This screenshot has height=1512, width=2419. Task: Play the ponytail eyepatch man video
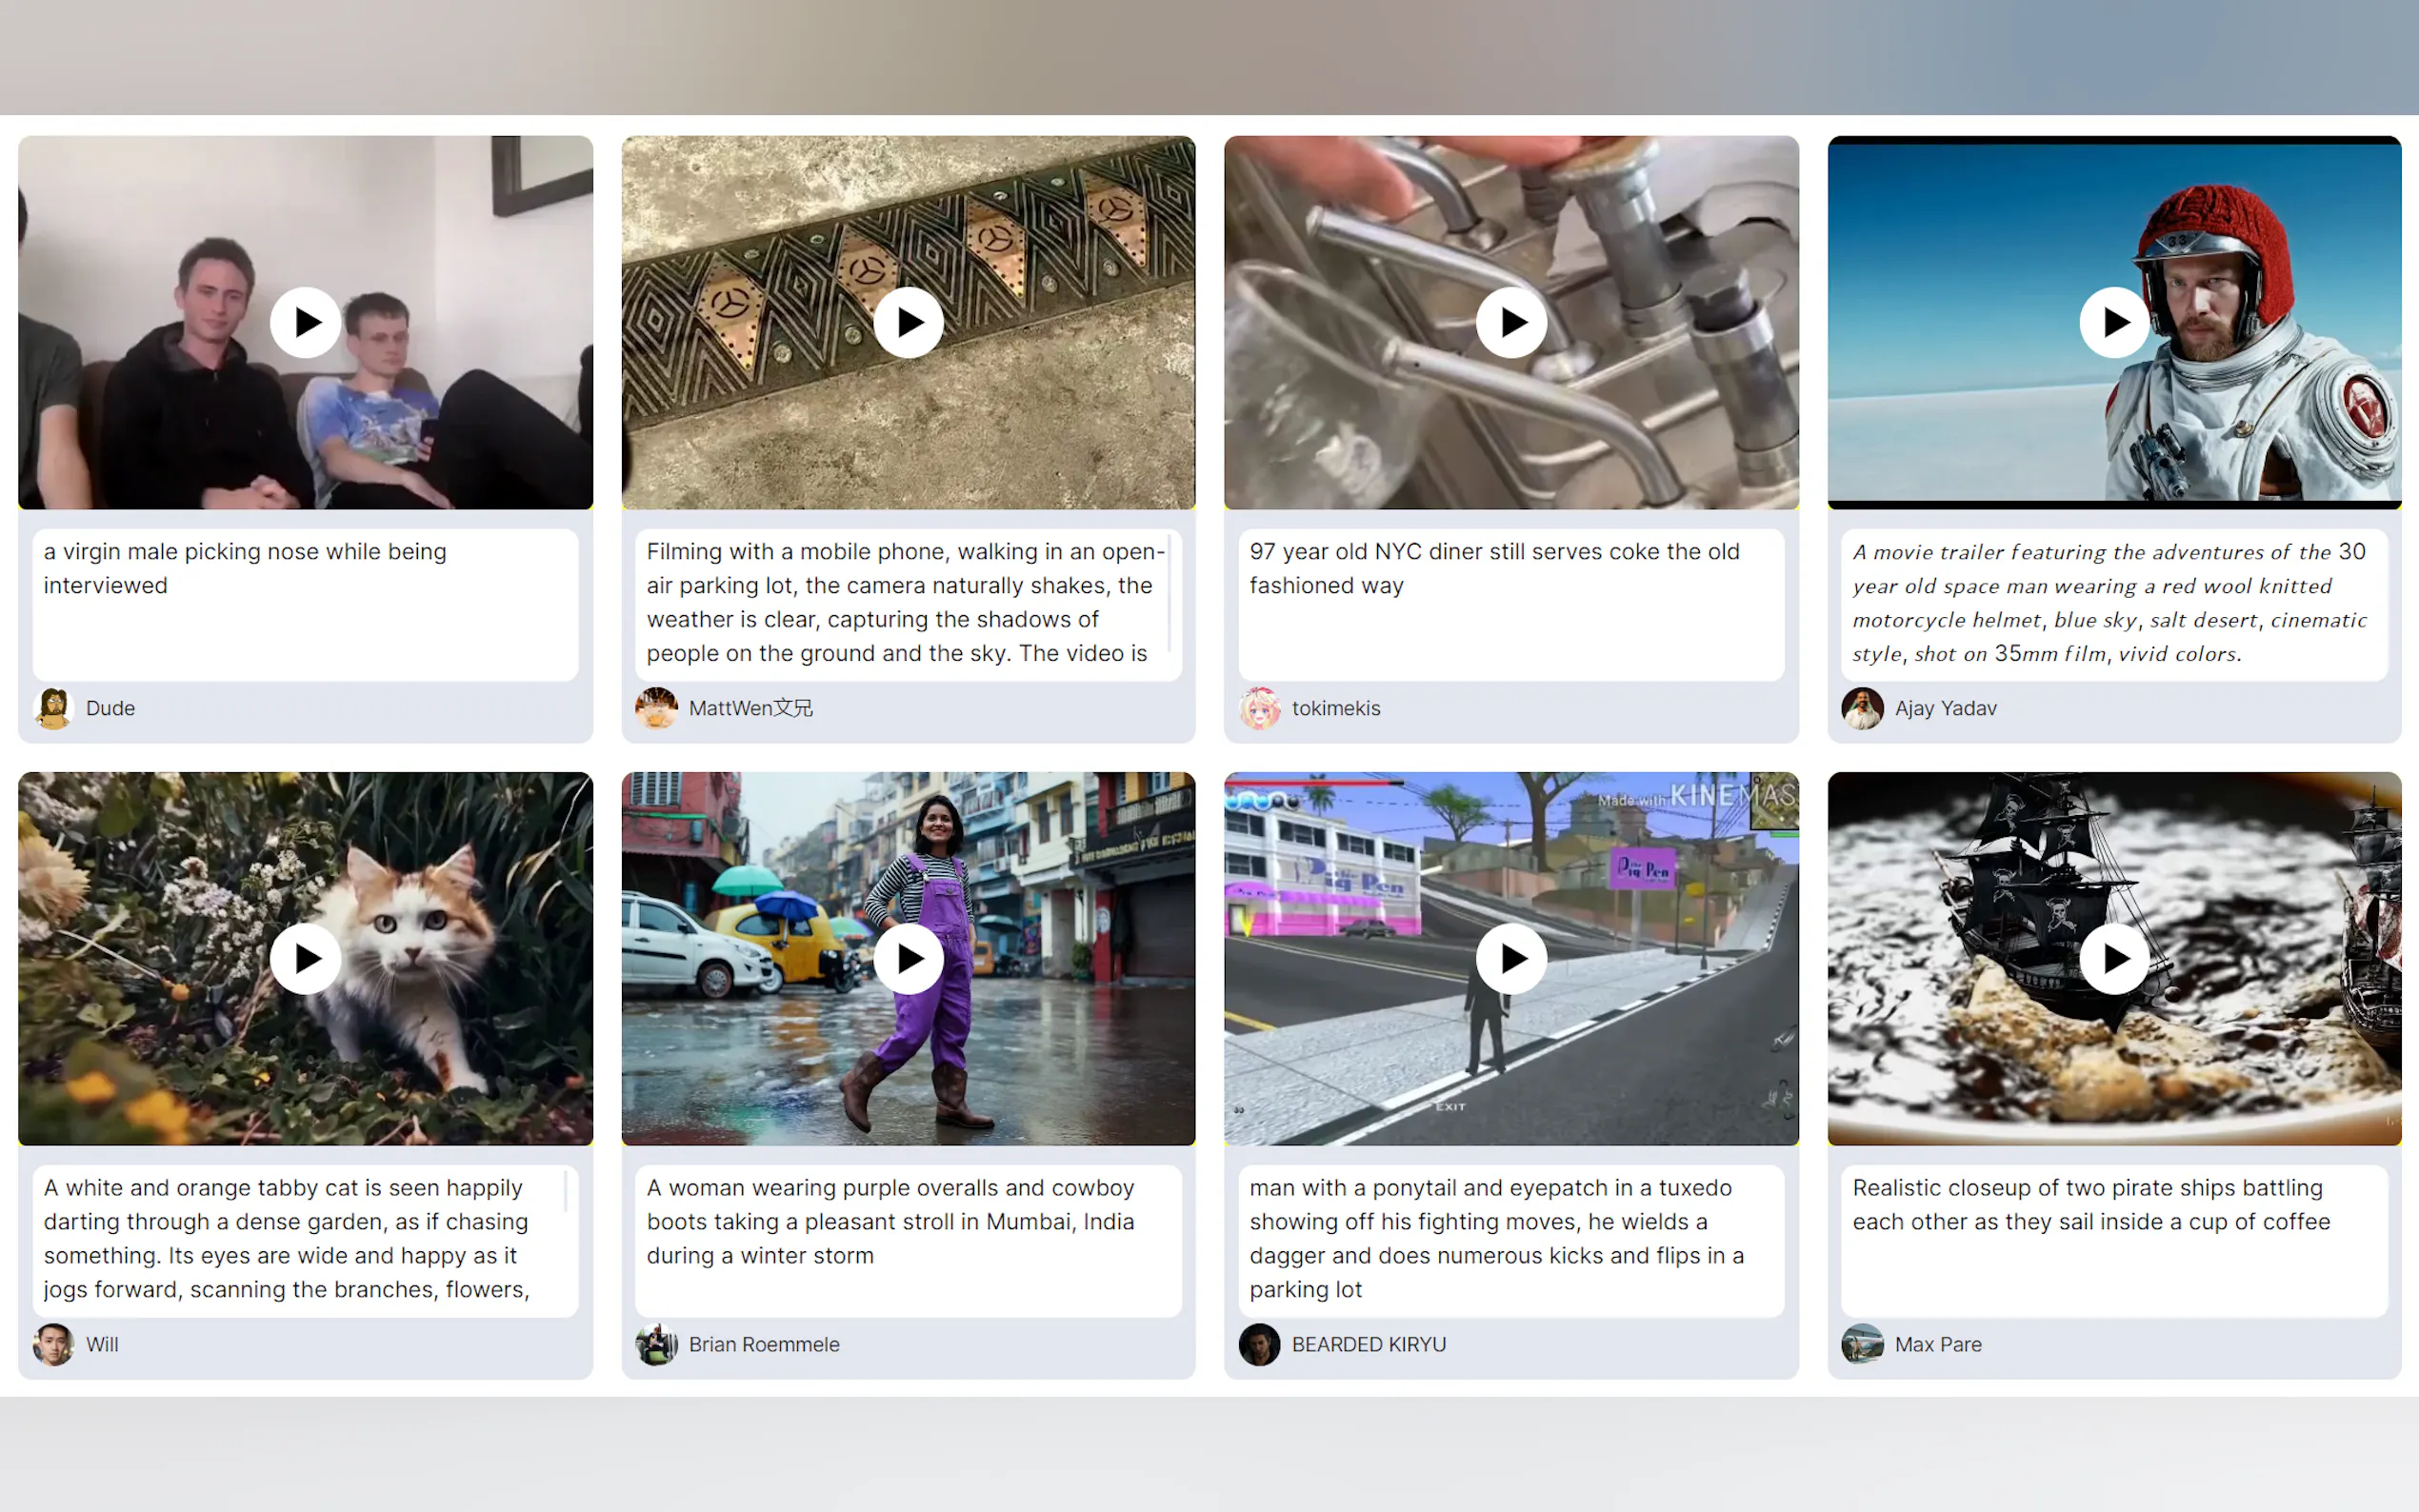tap(1511, 958)
